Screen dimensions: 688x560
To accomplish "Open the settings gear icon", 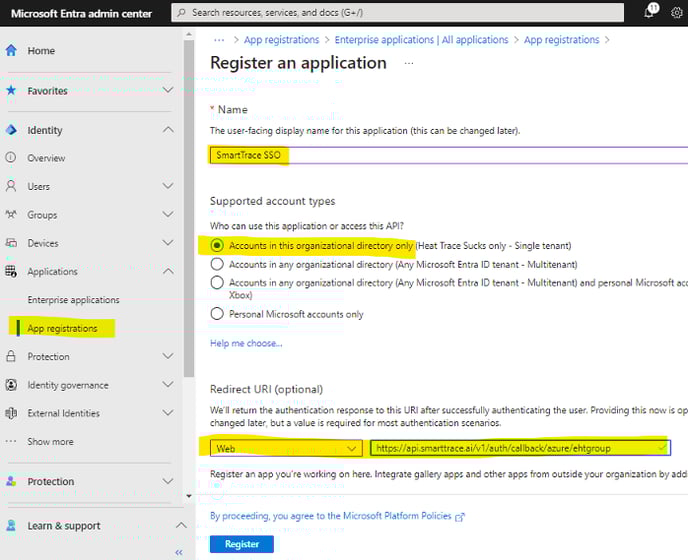I will tap(677, 13).
